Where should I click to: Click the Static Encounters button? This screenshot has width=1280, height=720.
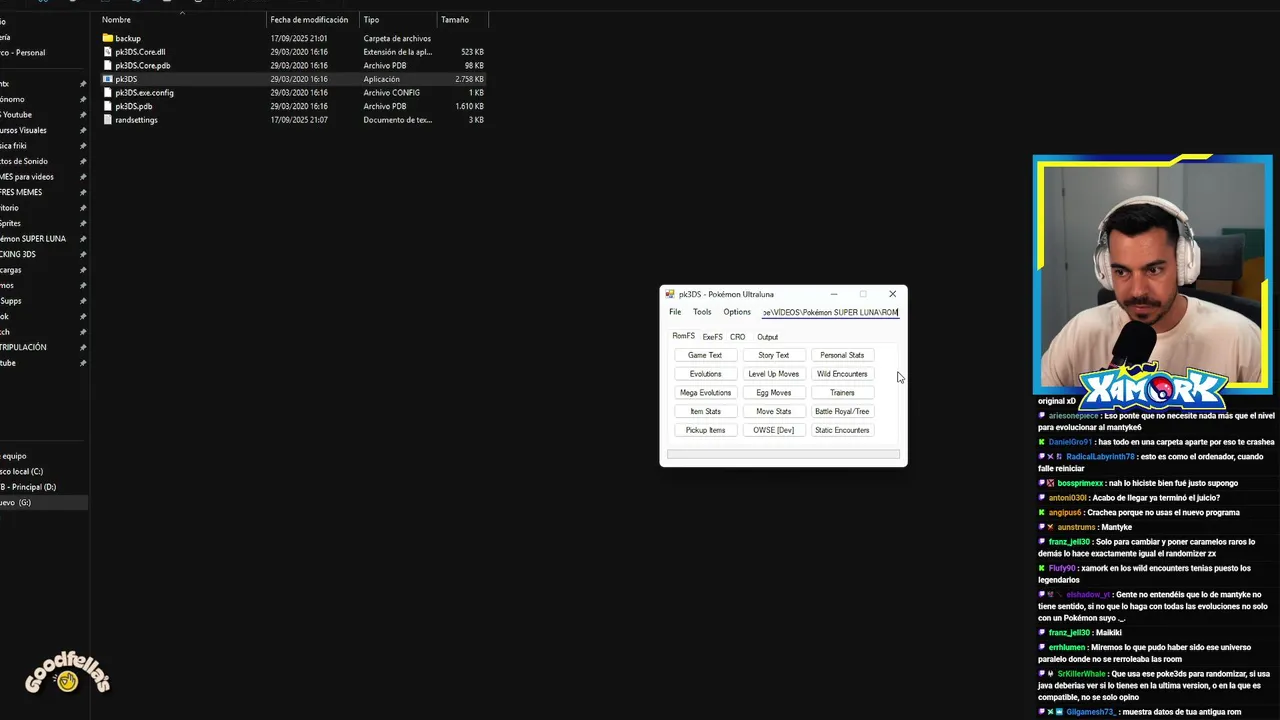pyautogui.click(x=842, y=430)
